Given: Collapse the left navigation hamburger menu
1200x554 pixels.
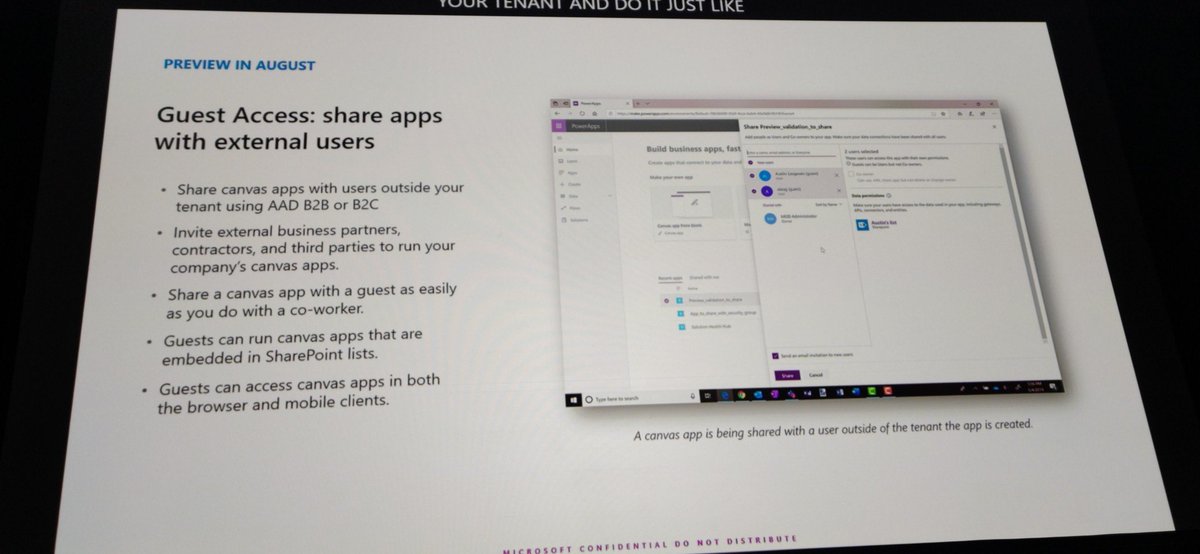Looking at the screenshot, I should (559, 138).
